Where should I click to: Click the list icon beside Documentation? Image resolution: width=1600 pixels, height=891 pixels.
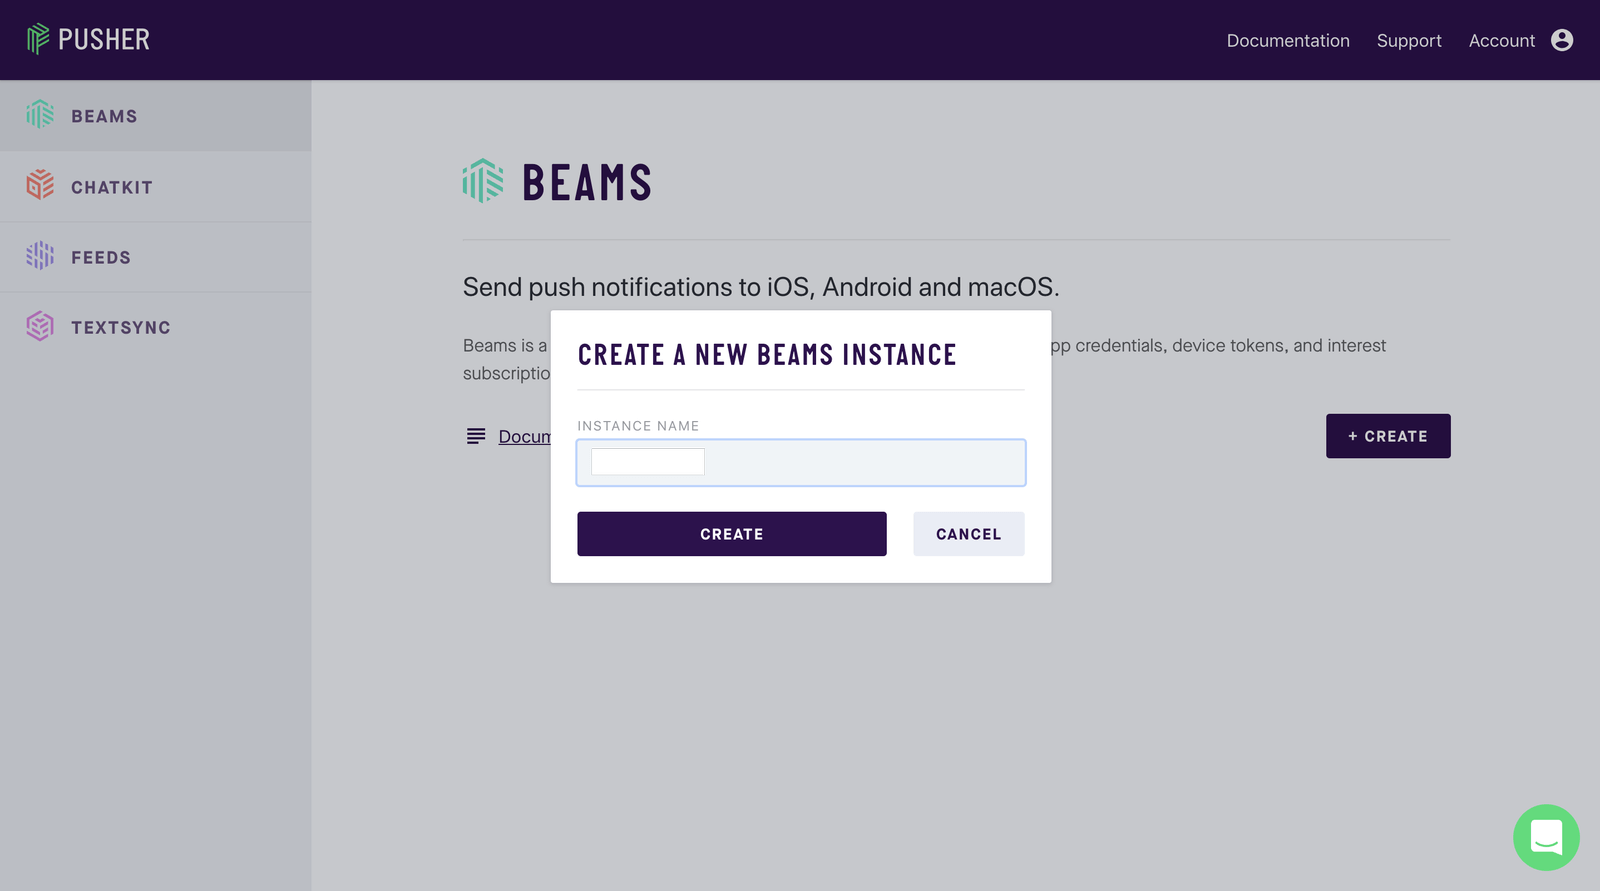(475, 436)
